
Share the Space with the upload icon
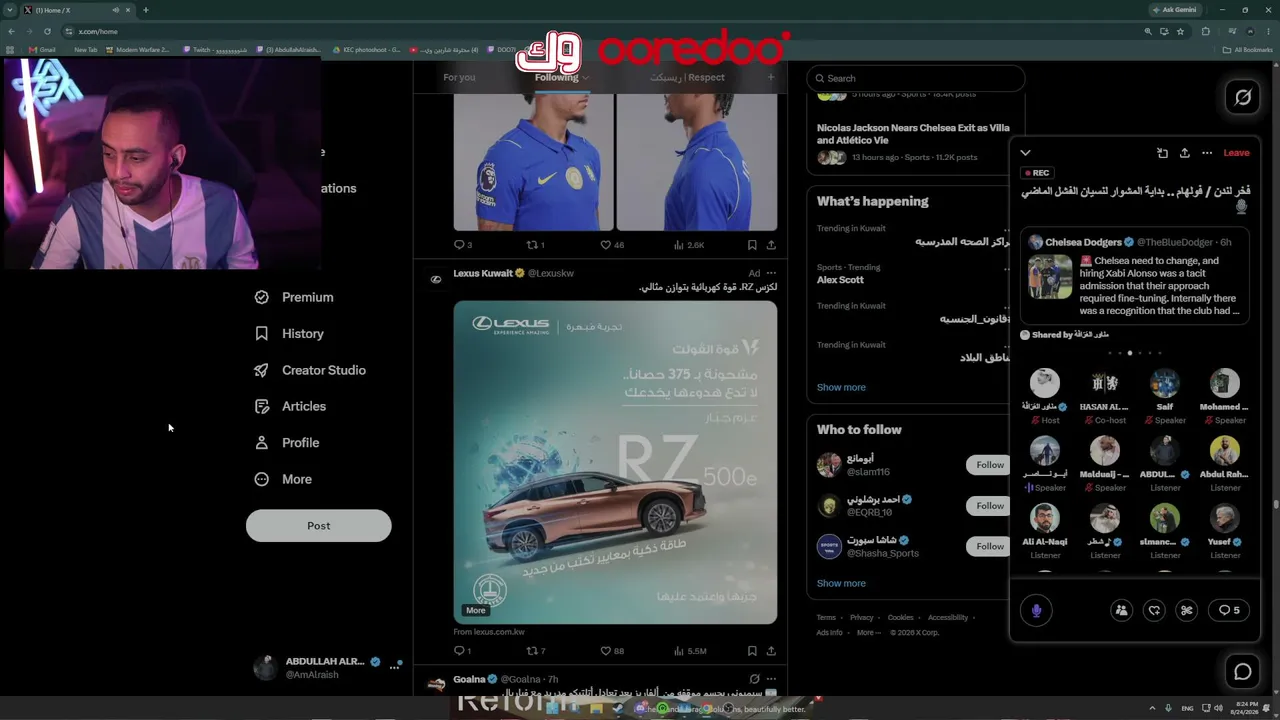(x=1185, y=153)
